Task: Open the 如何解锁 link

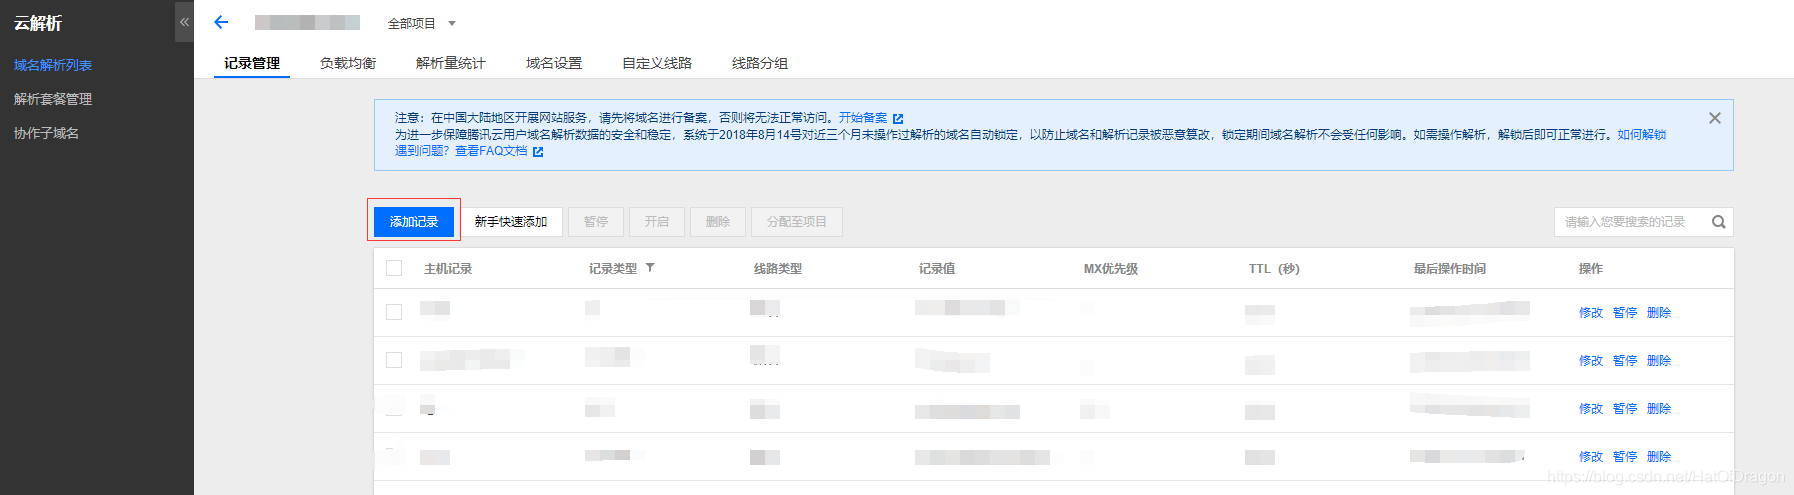Action: point(1642,134)
